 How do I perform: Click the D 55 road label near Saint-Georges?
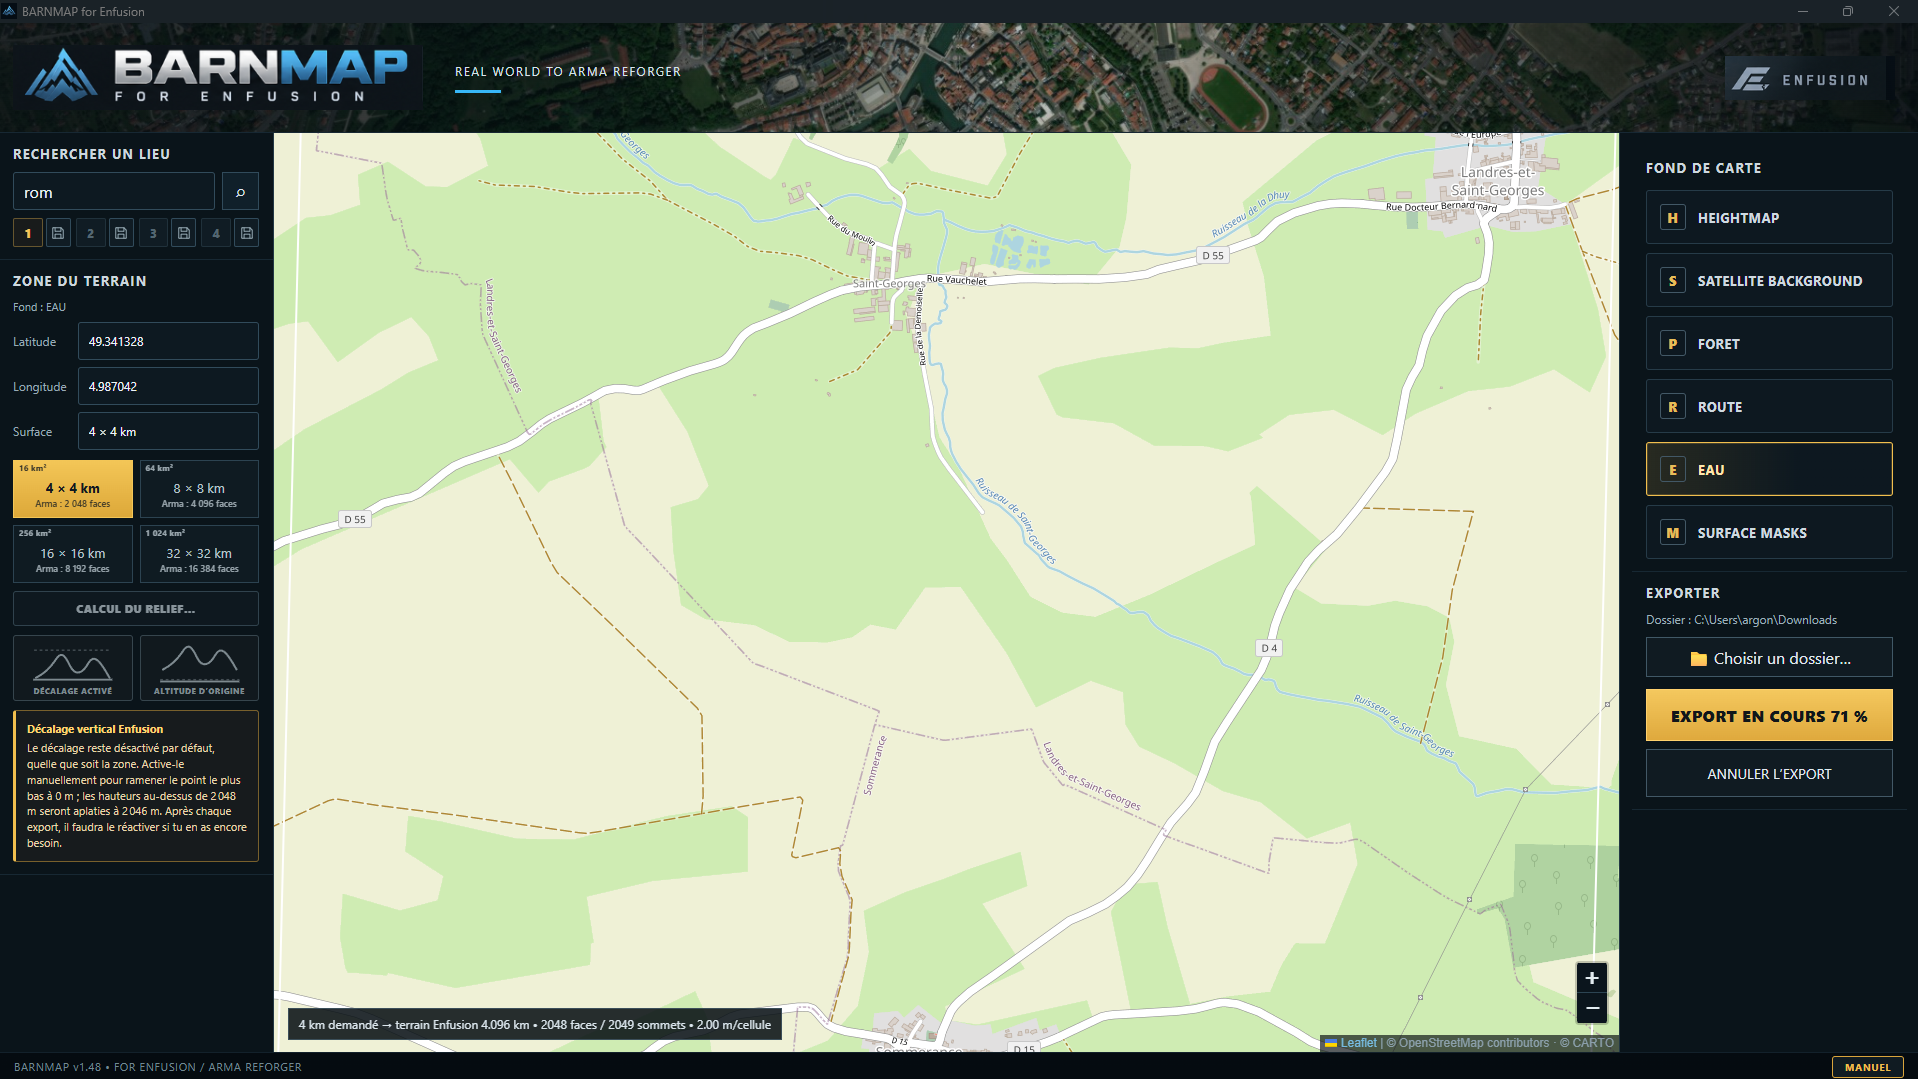point(1213,256)
